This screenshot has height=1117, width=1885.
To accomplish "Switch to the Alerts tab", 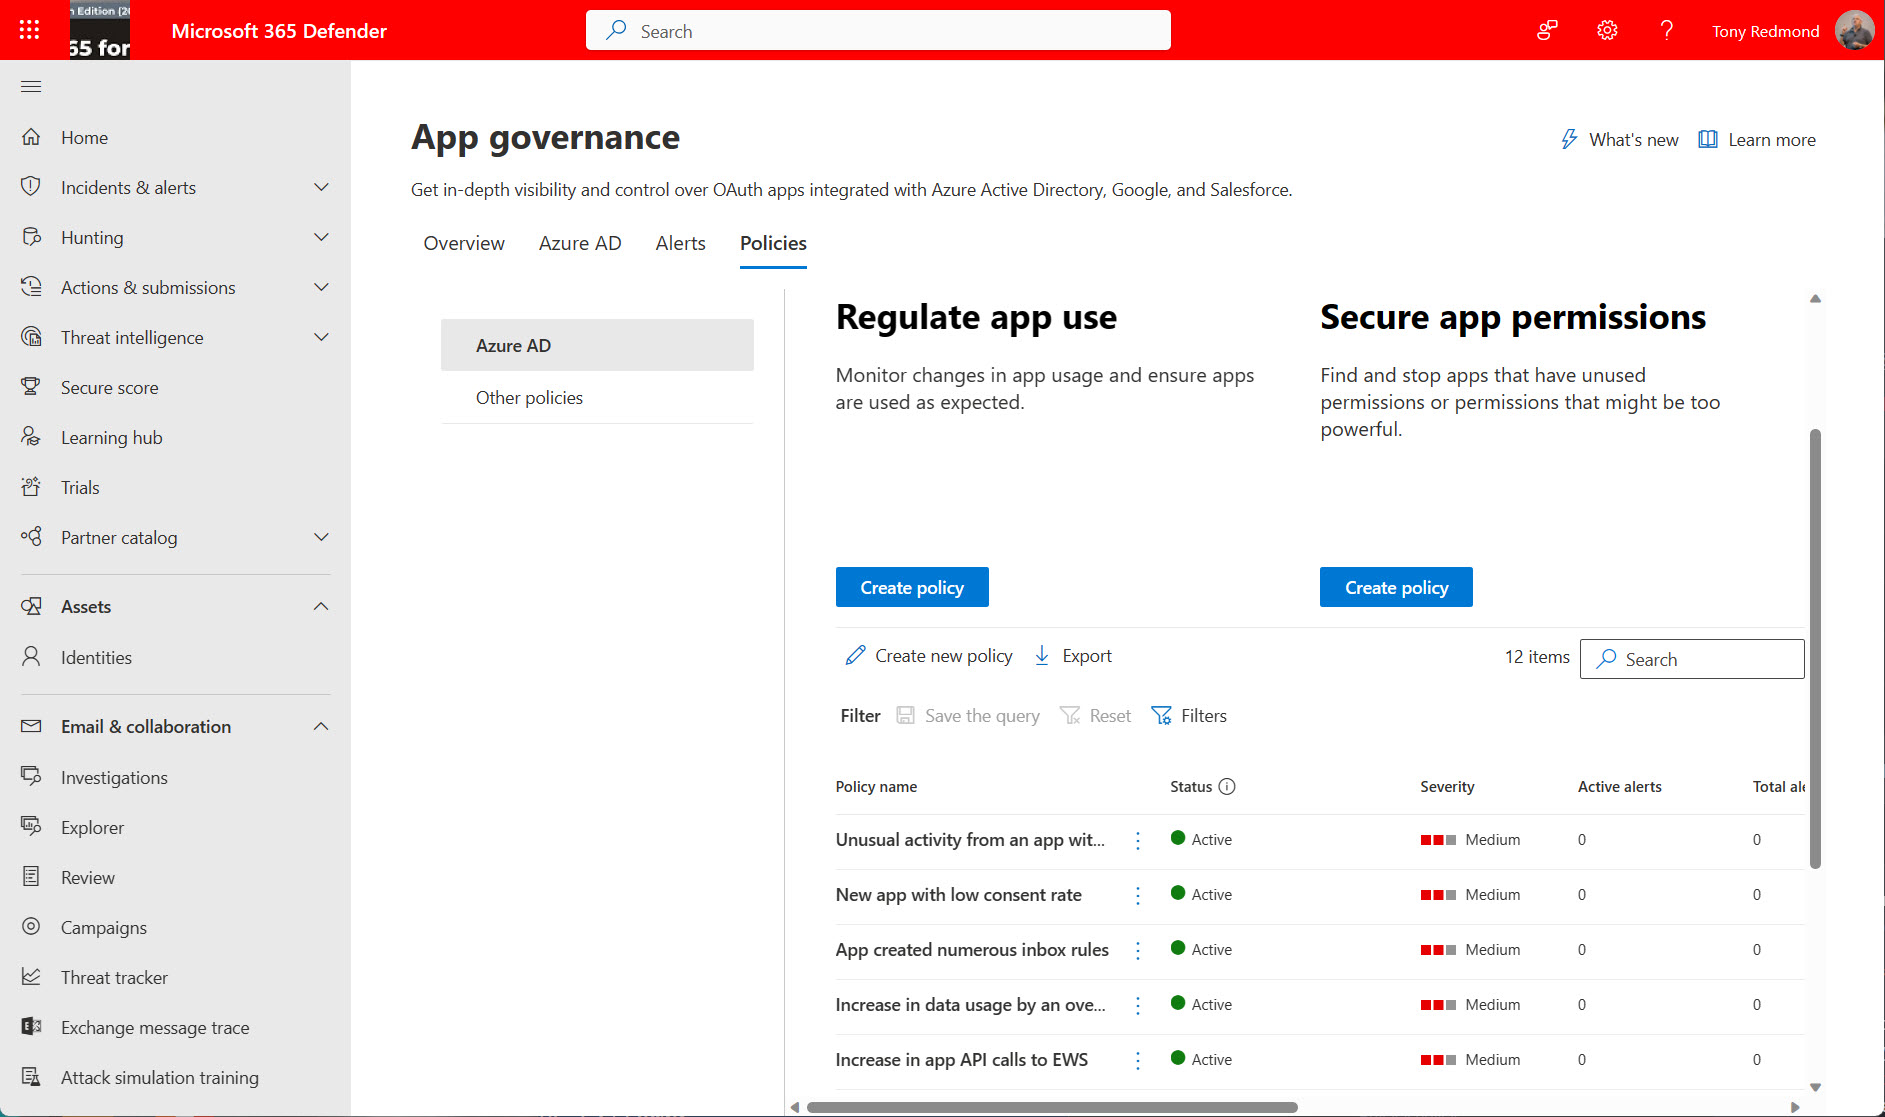I will pyautogui.click(x=680, y=243).
